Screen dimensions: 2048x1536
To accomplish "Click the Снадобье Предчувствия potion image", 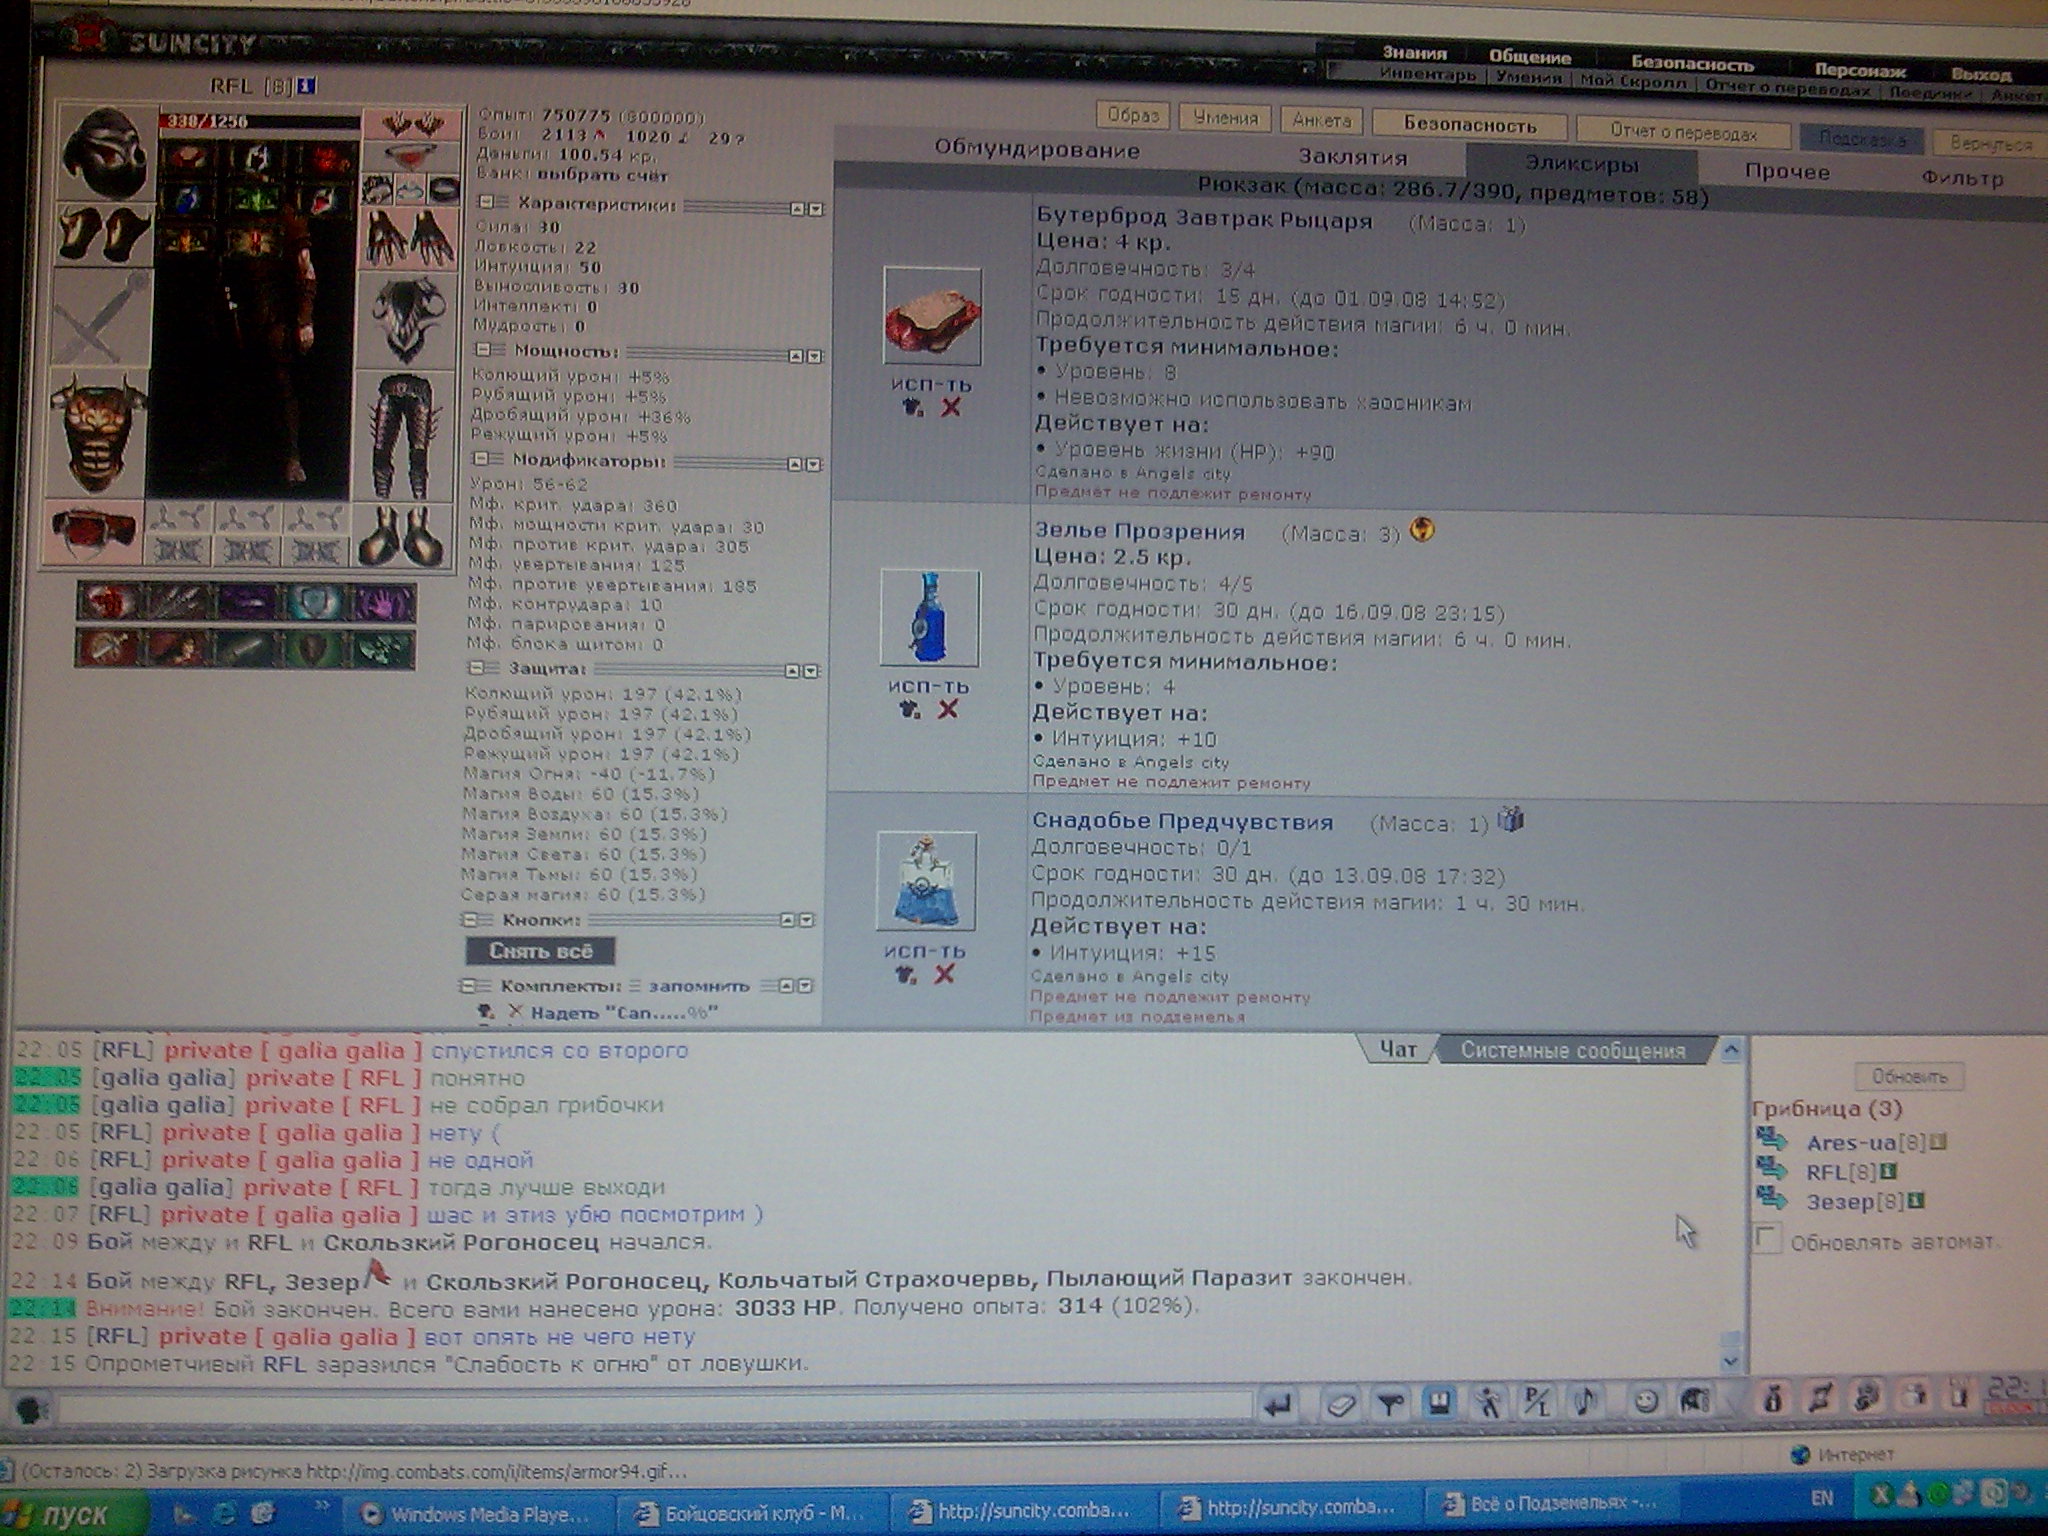I will click(x=927, y=881).
